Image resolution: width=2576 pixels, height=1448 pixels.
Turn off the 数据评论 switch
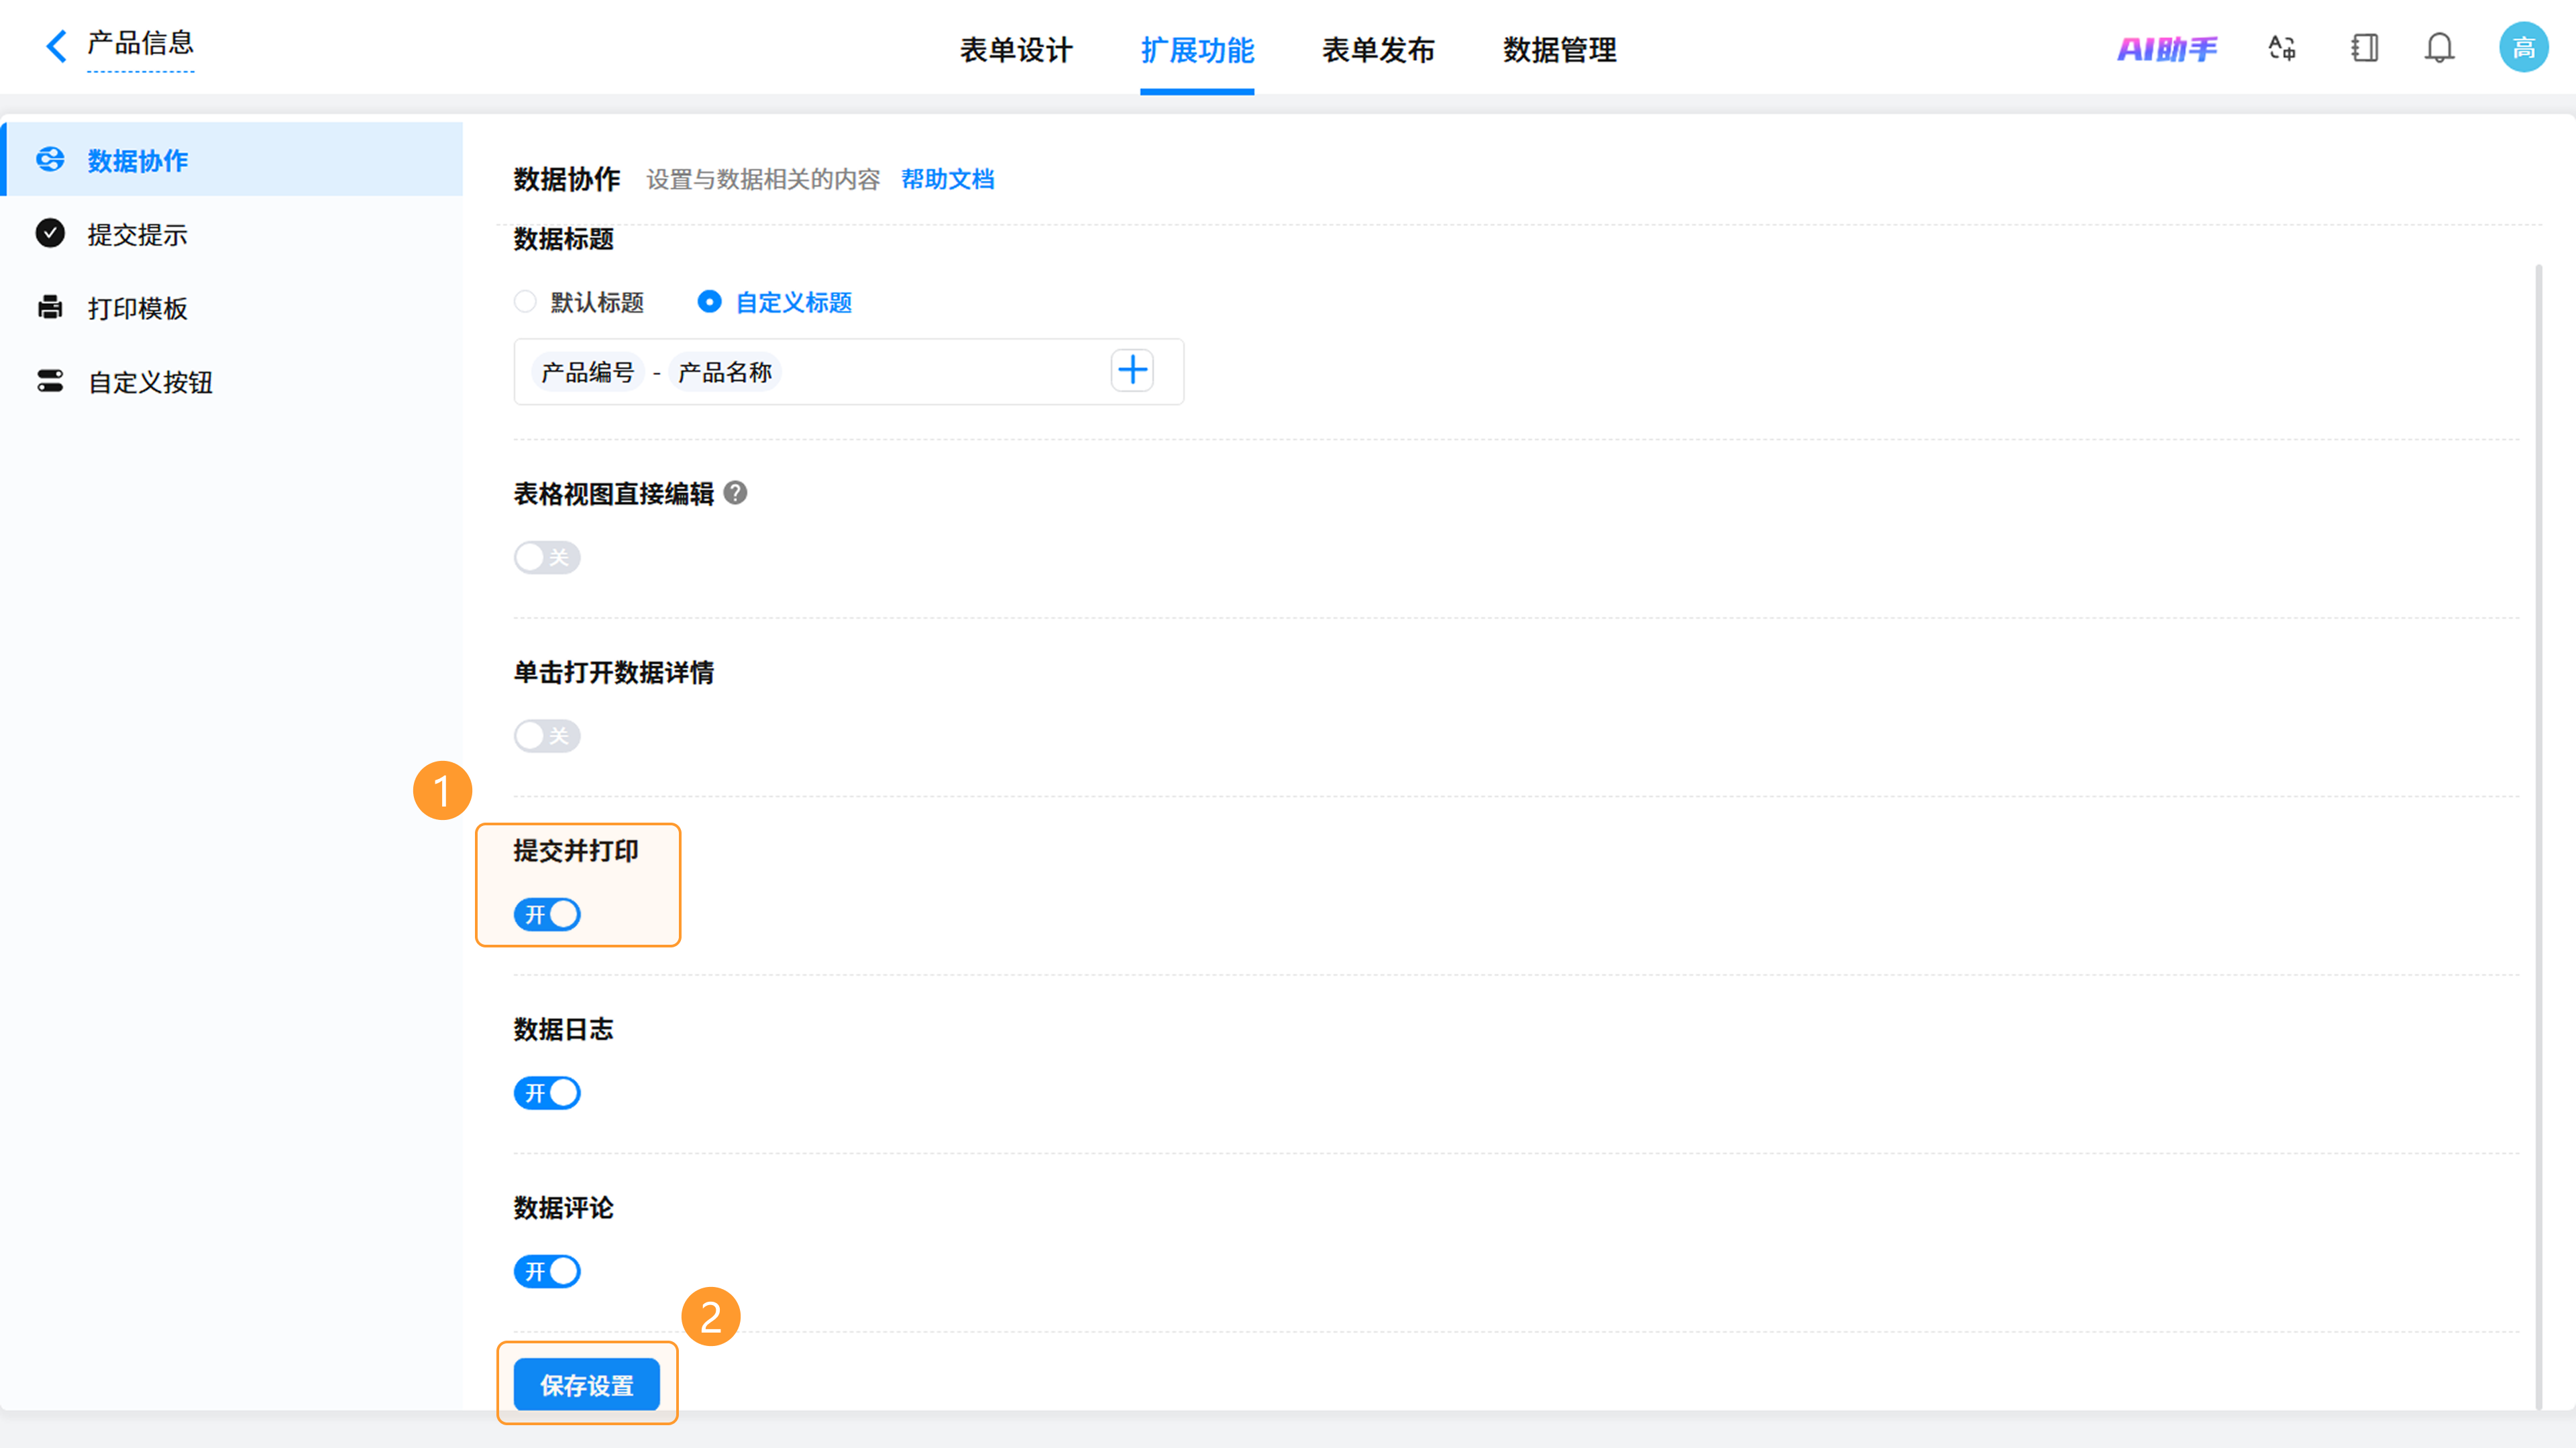[x=547, y=1271]
